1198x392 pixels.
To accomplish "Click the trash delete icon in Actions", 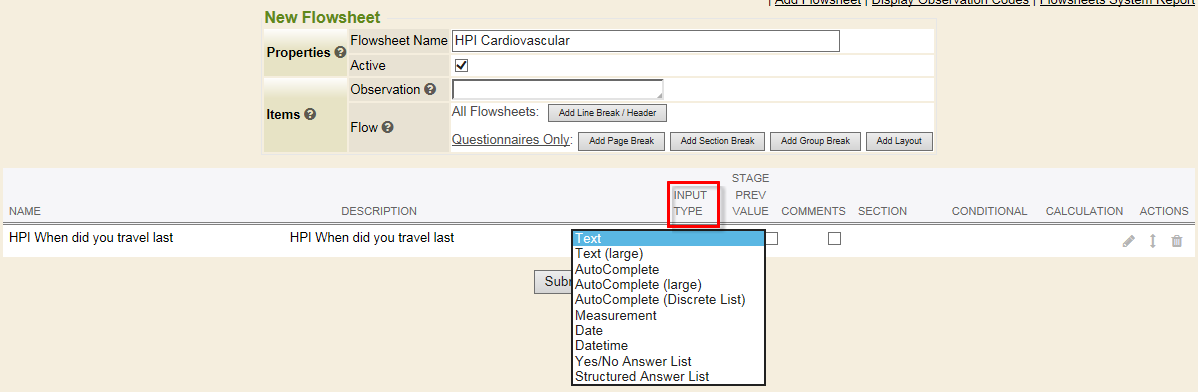I will [1177, 241].
